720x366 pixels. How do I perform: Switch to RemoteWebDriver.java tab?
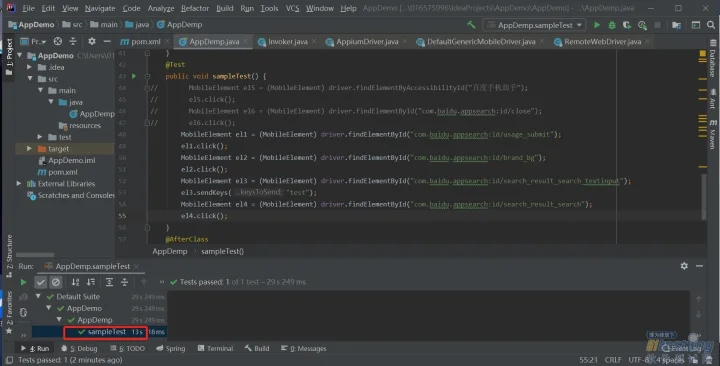tap(602, 42)
